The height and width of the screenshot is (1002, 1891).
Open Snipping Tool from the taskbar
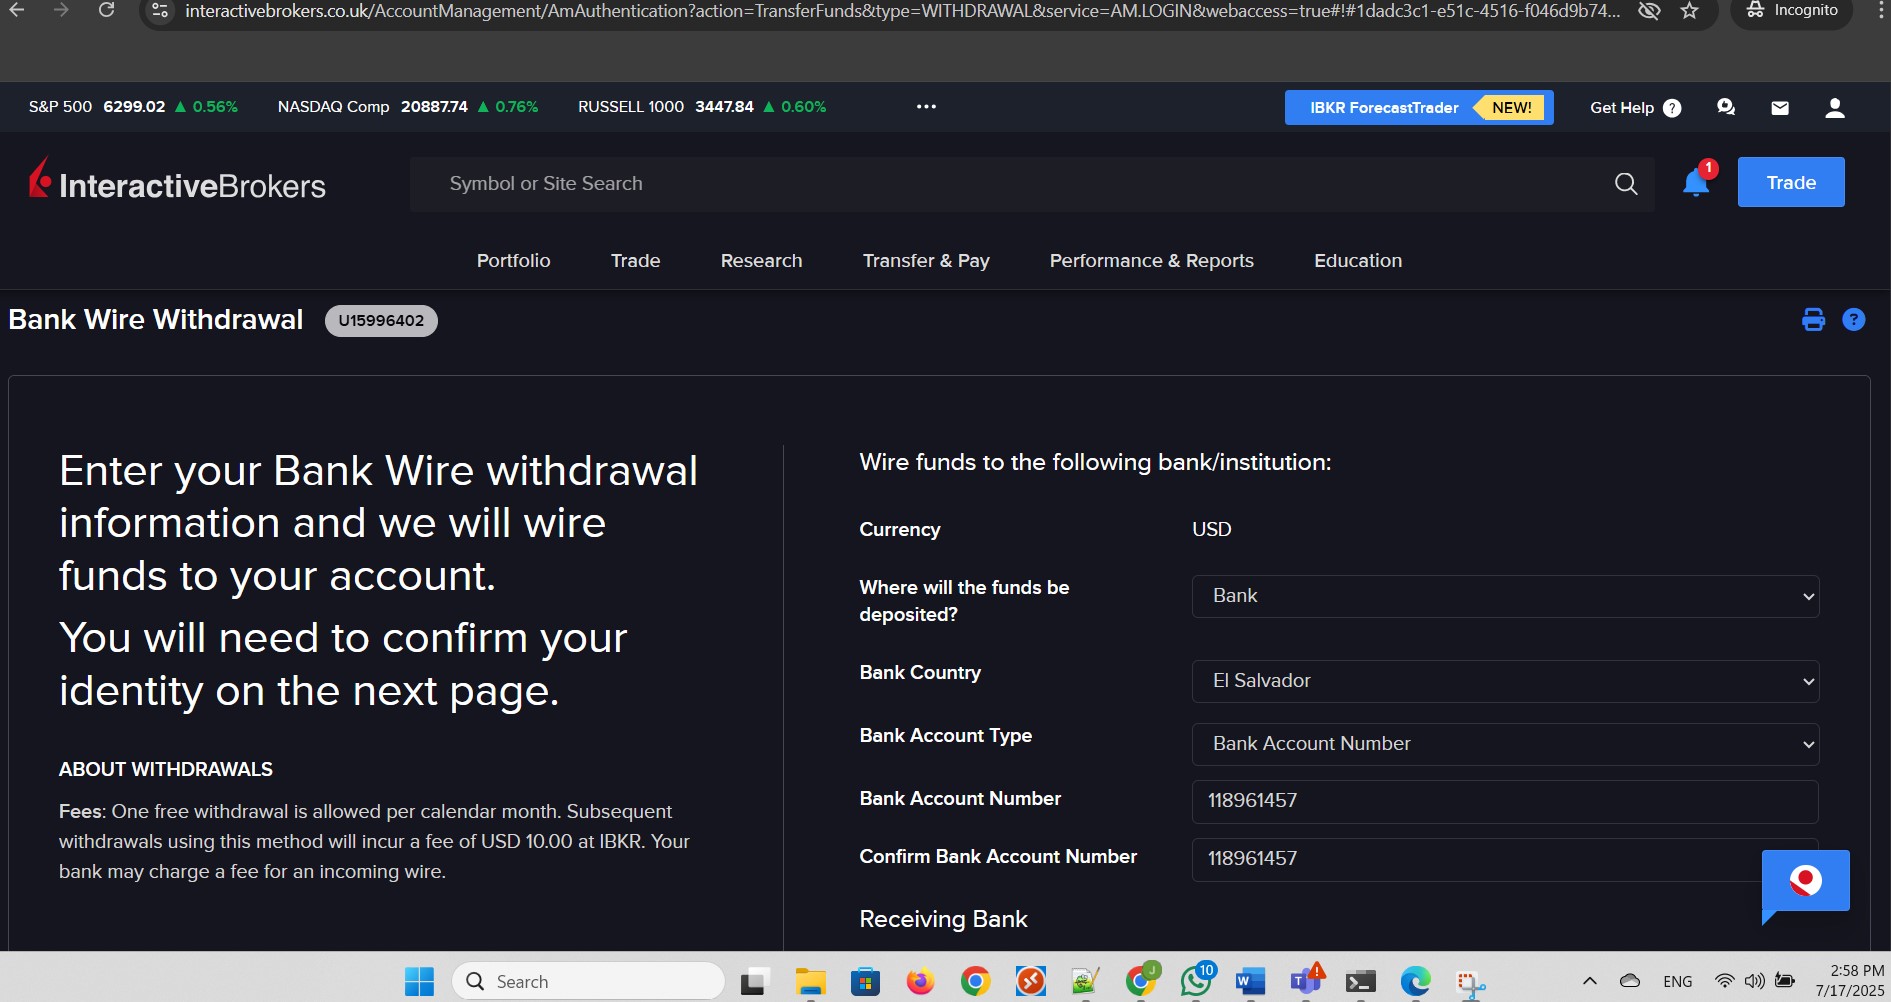point(1470,984)
